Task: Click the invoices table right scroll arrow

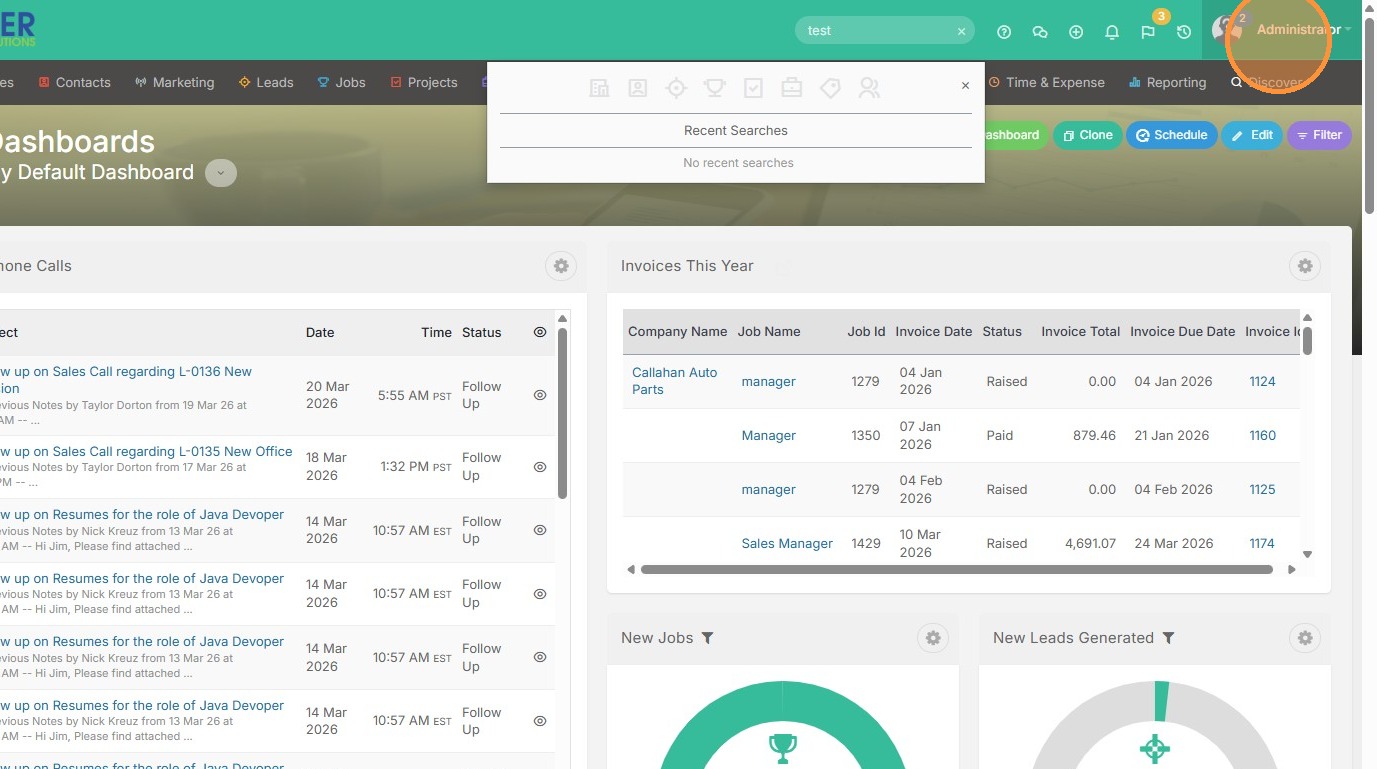Action: click(x=1292, y=570)
